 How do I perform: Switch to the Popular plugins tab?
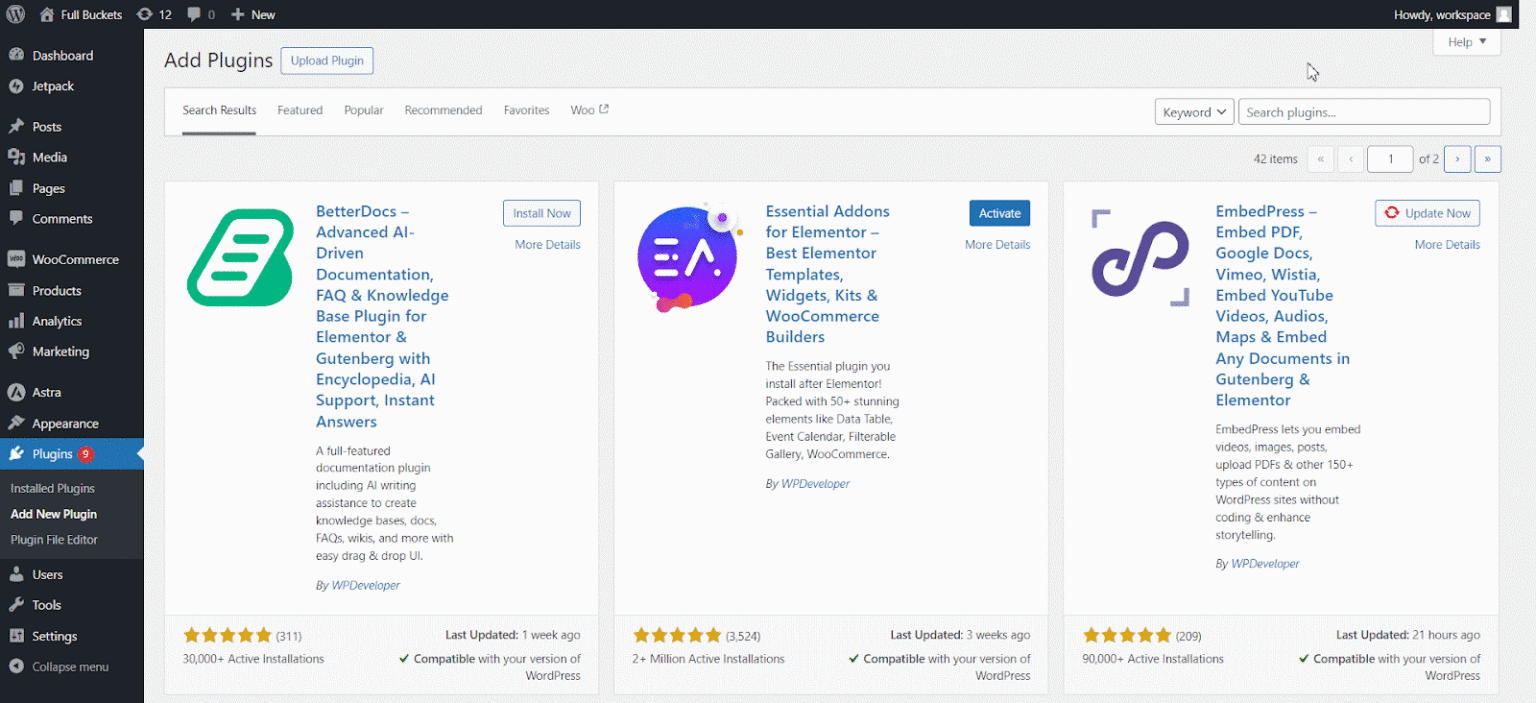coord(363,110)
